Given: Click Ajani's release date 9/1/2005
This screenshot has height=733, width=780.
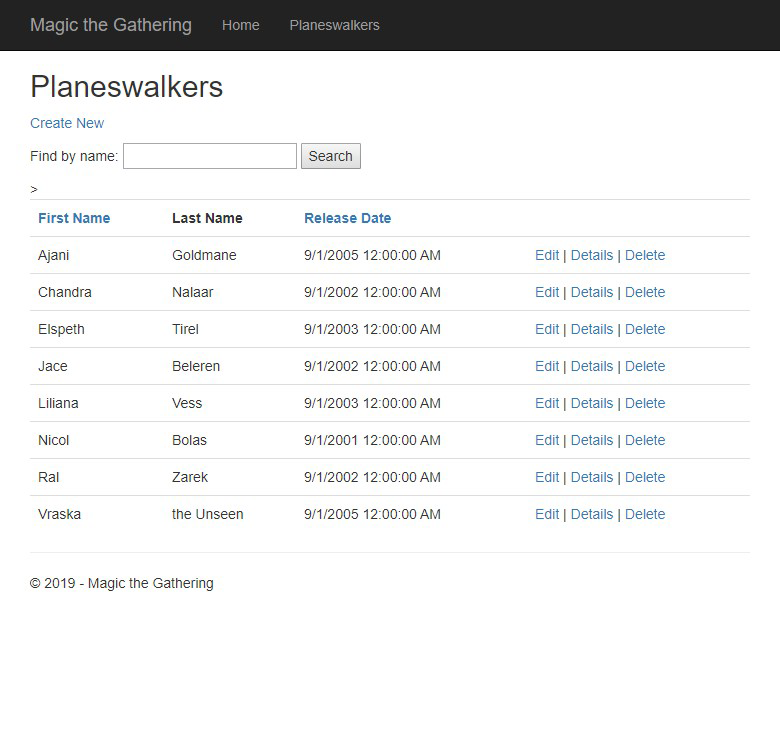Looking at the screenshot, I should click(372, 255).
